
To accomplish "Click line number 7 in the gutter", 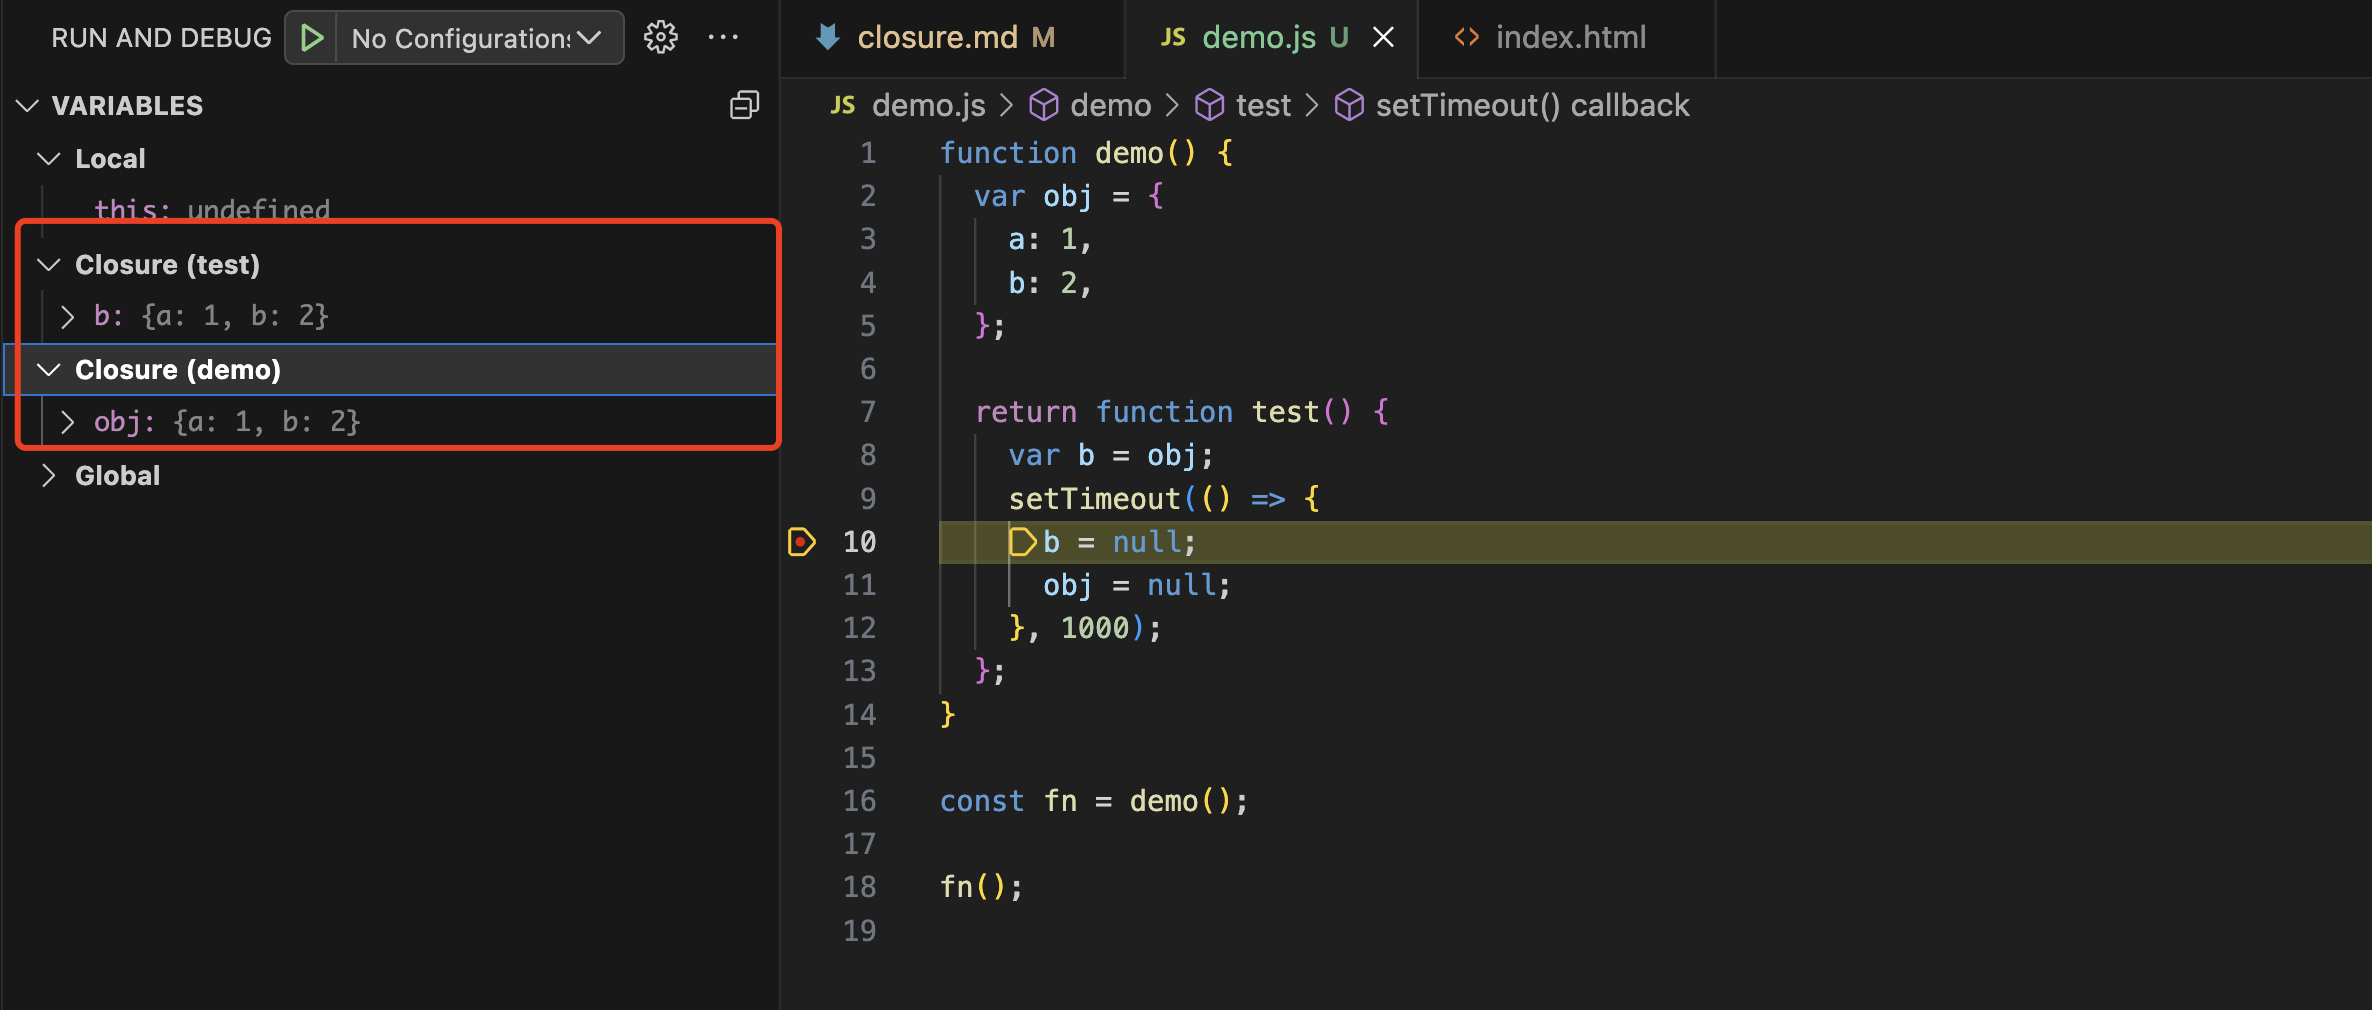I will pos(867,412).
